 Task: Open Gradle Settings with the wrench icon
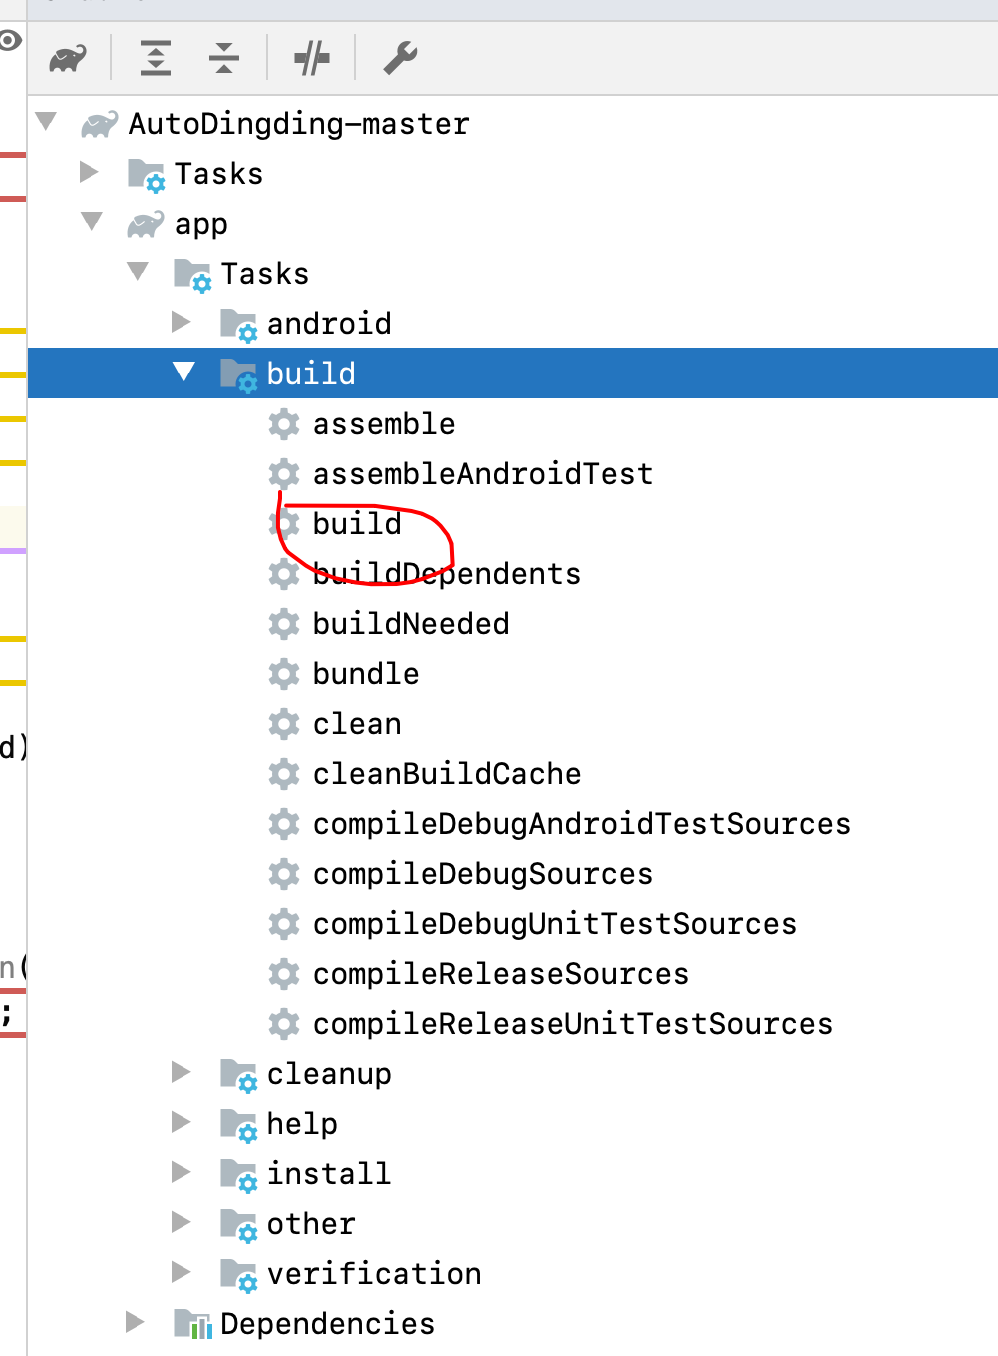click(x=399, y=57)
